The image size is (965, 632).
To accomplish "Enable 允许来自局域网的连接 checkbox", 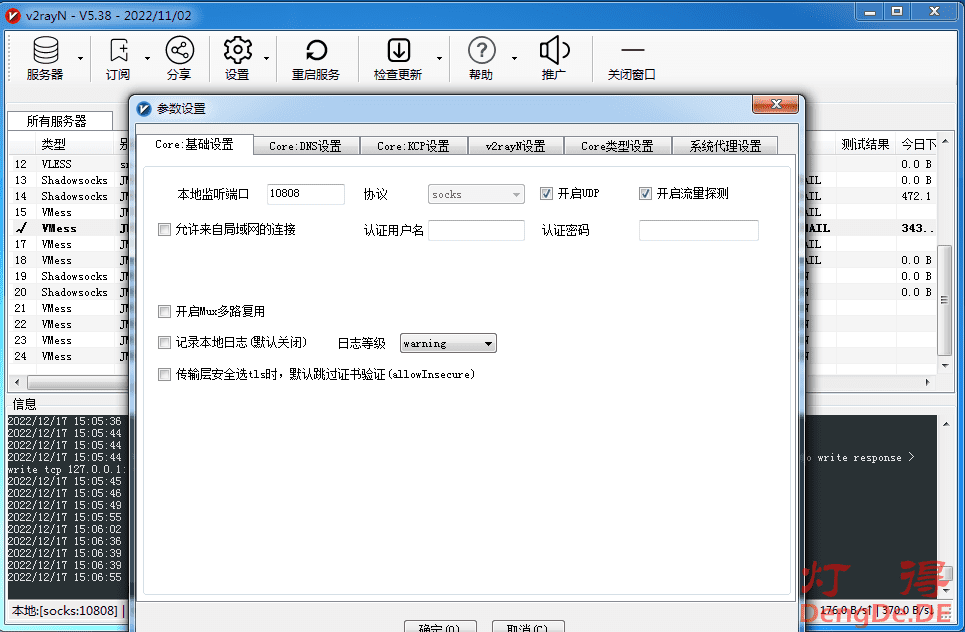I will (x=165, y=230).
